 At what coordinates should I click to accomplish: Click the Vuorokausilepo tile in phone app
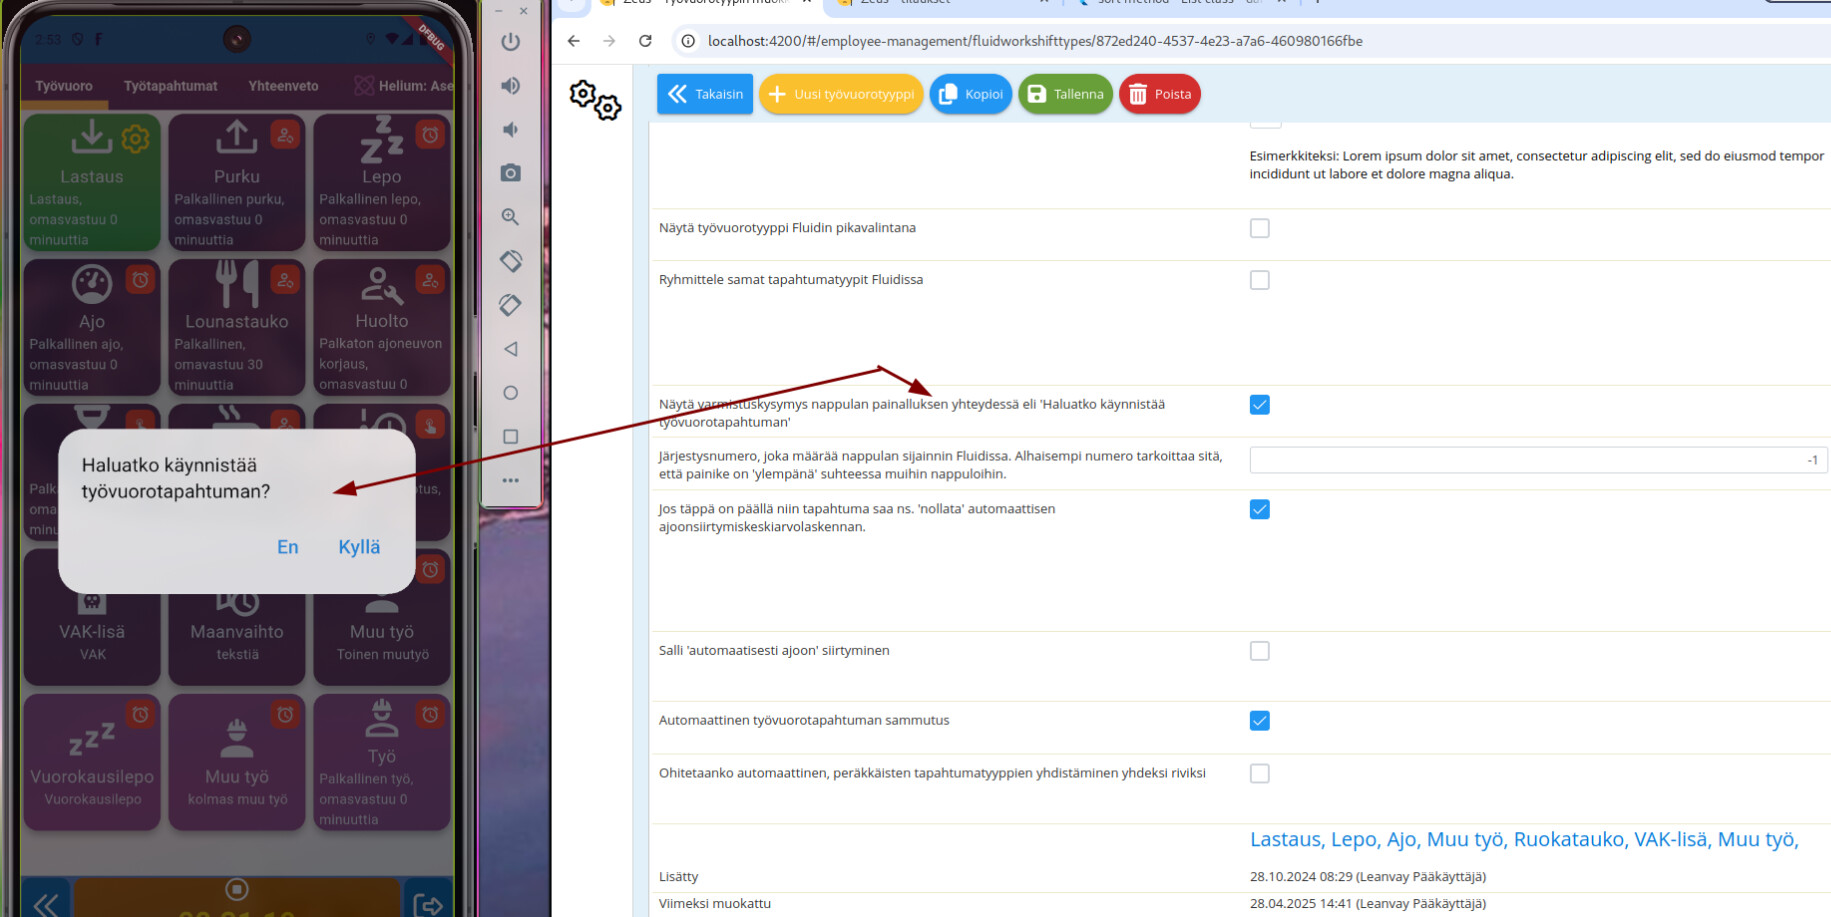tap(92, 762)
